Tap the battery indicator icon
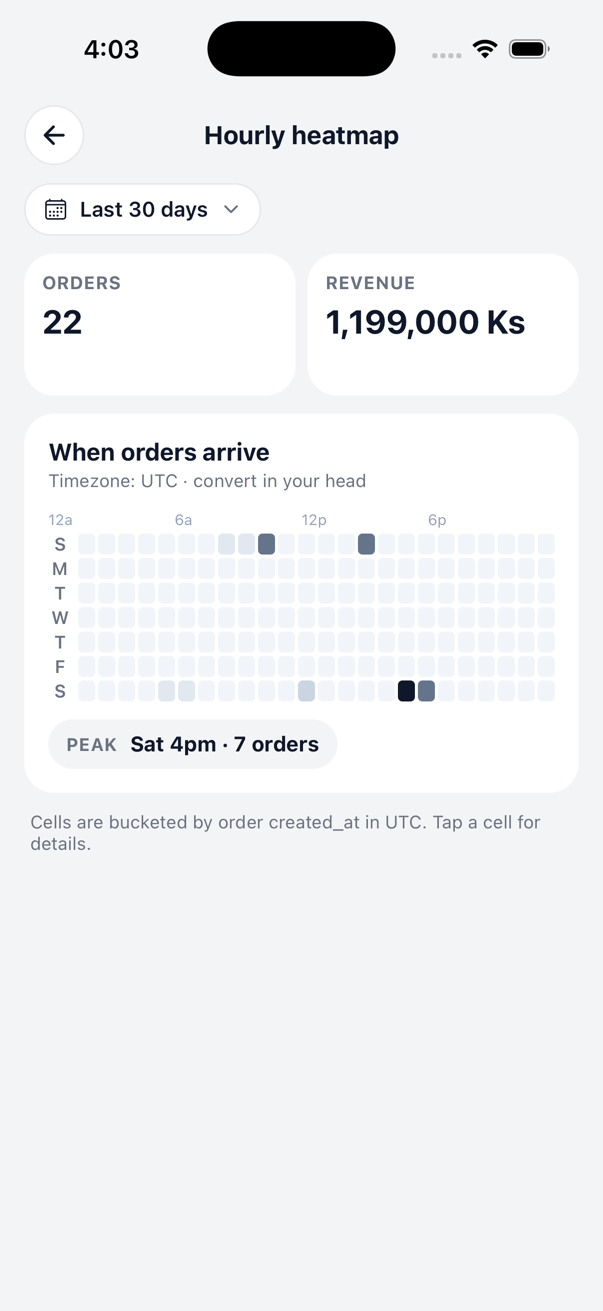Screen dimensions: 603x1311 tap(528, 49)
